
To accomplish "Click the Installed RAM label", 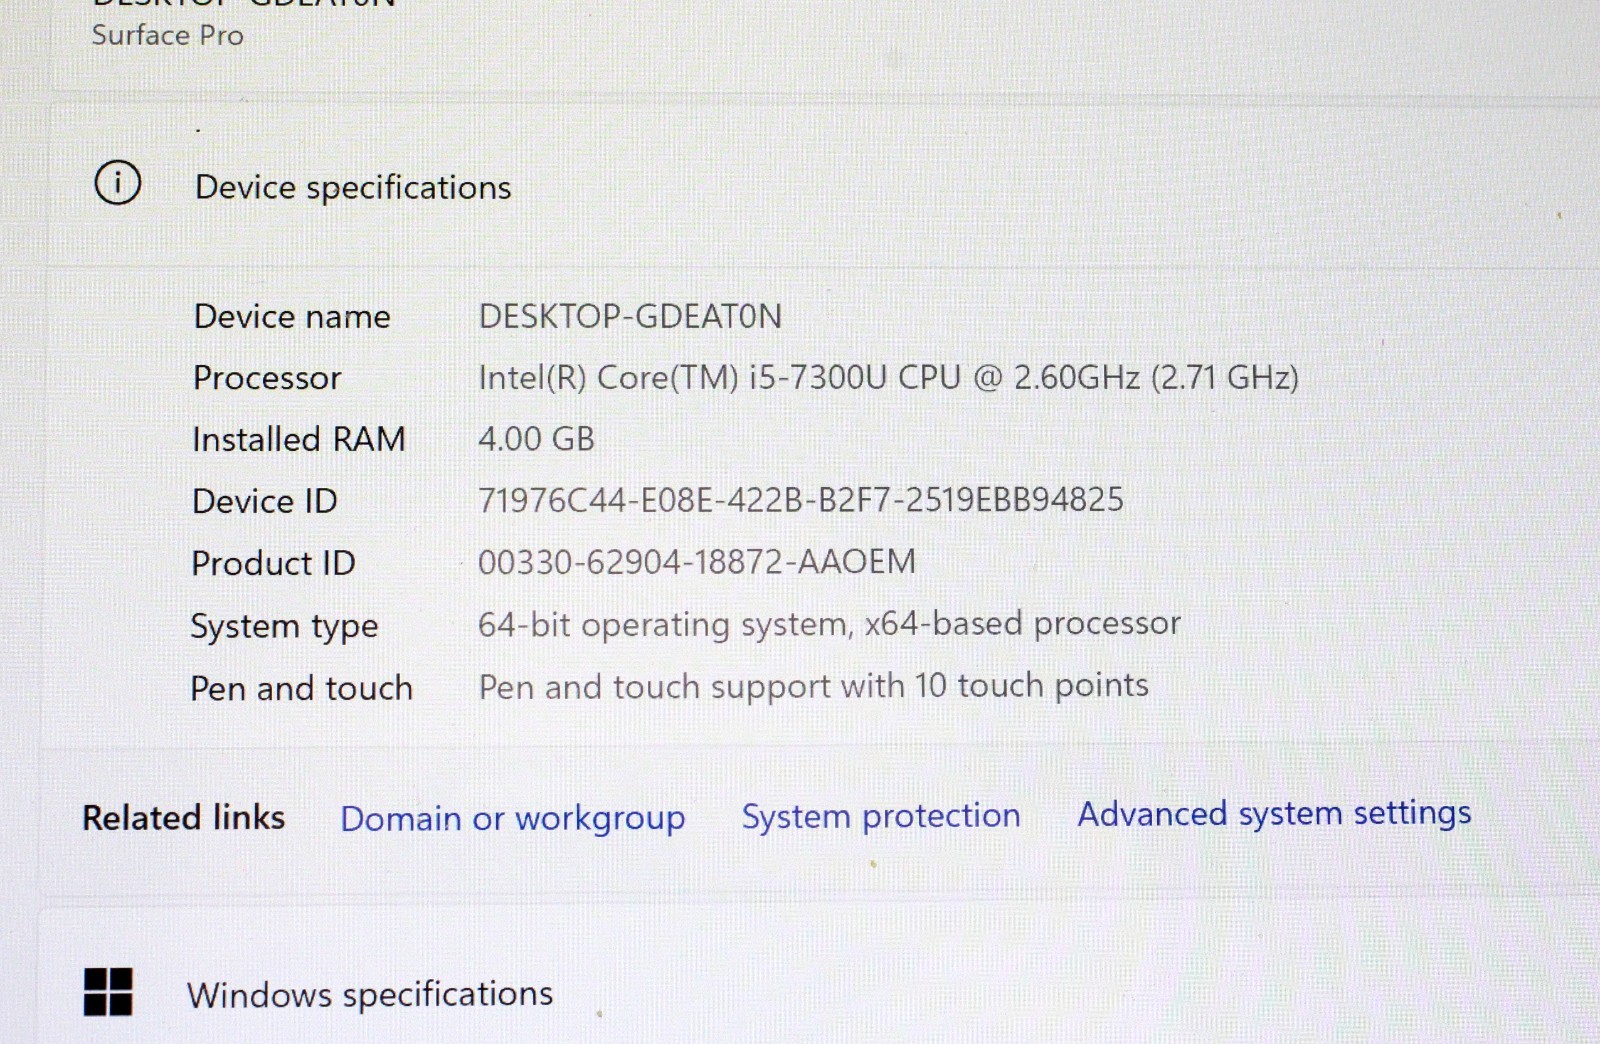I will tap(298, 439).
